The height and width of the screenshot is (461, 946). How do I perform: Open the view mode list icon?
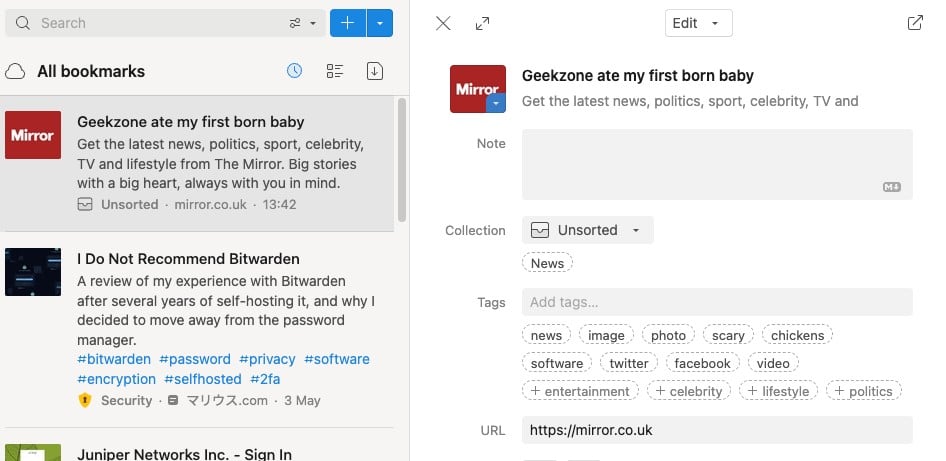coord(335,71)
